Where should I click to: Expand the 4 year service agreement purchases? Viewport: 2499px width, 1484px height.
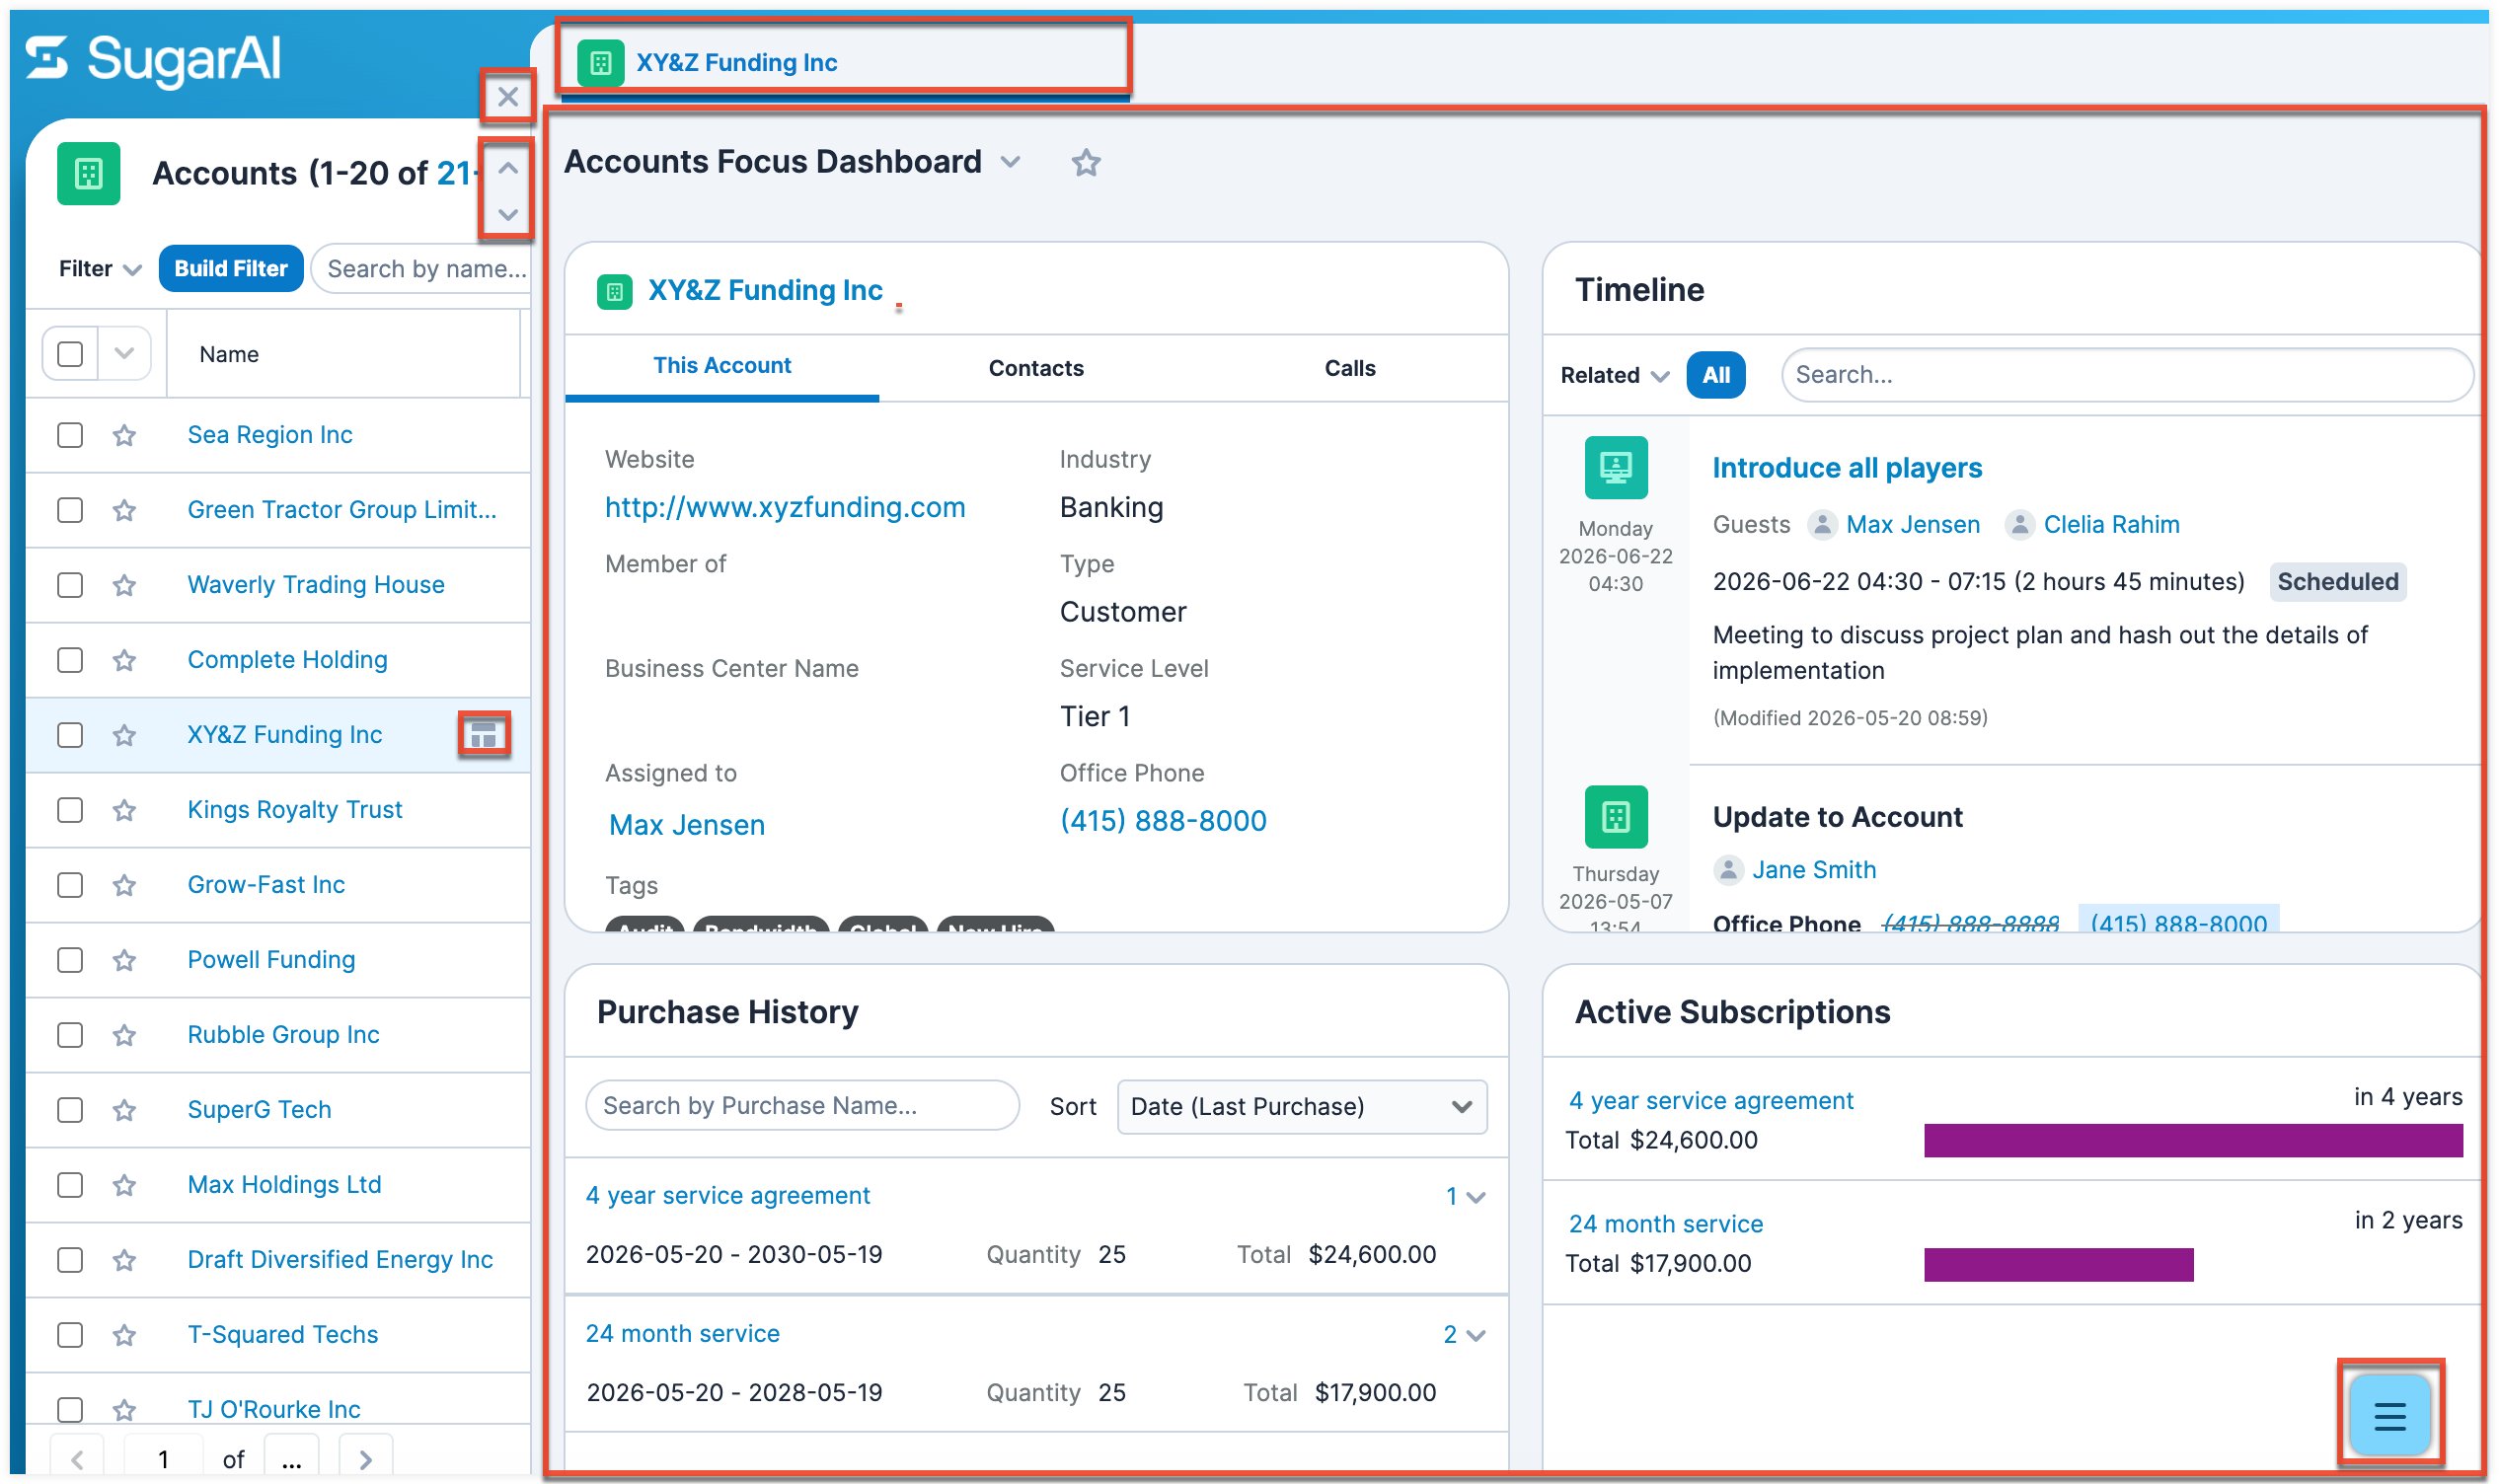(1465, 1196)
